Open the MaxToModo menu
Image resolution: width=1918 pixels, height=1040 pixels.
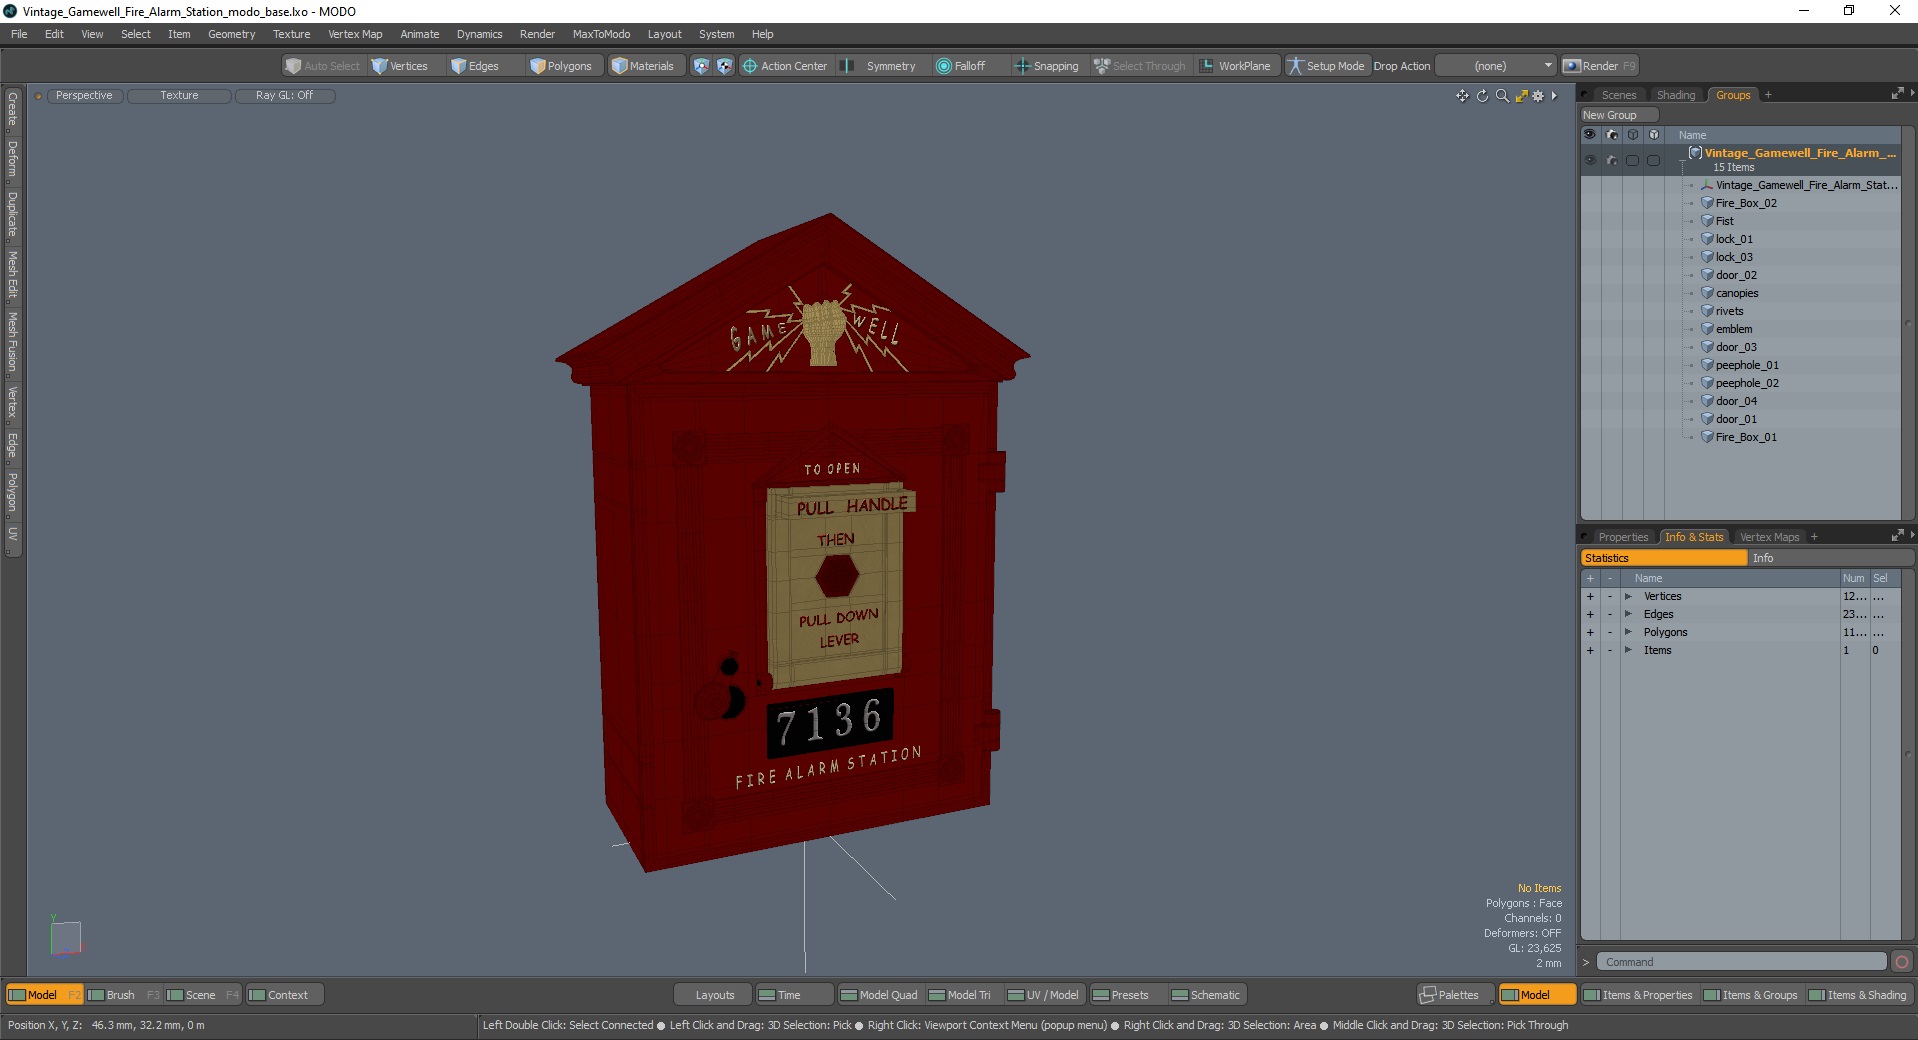click(601, 34)
